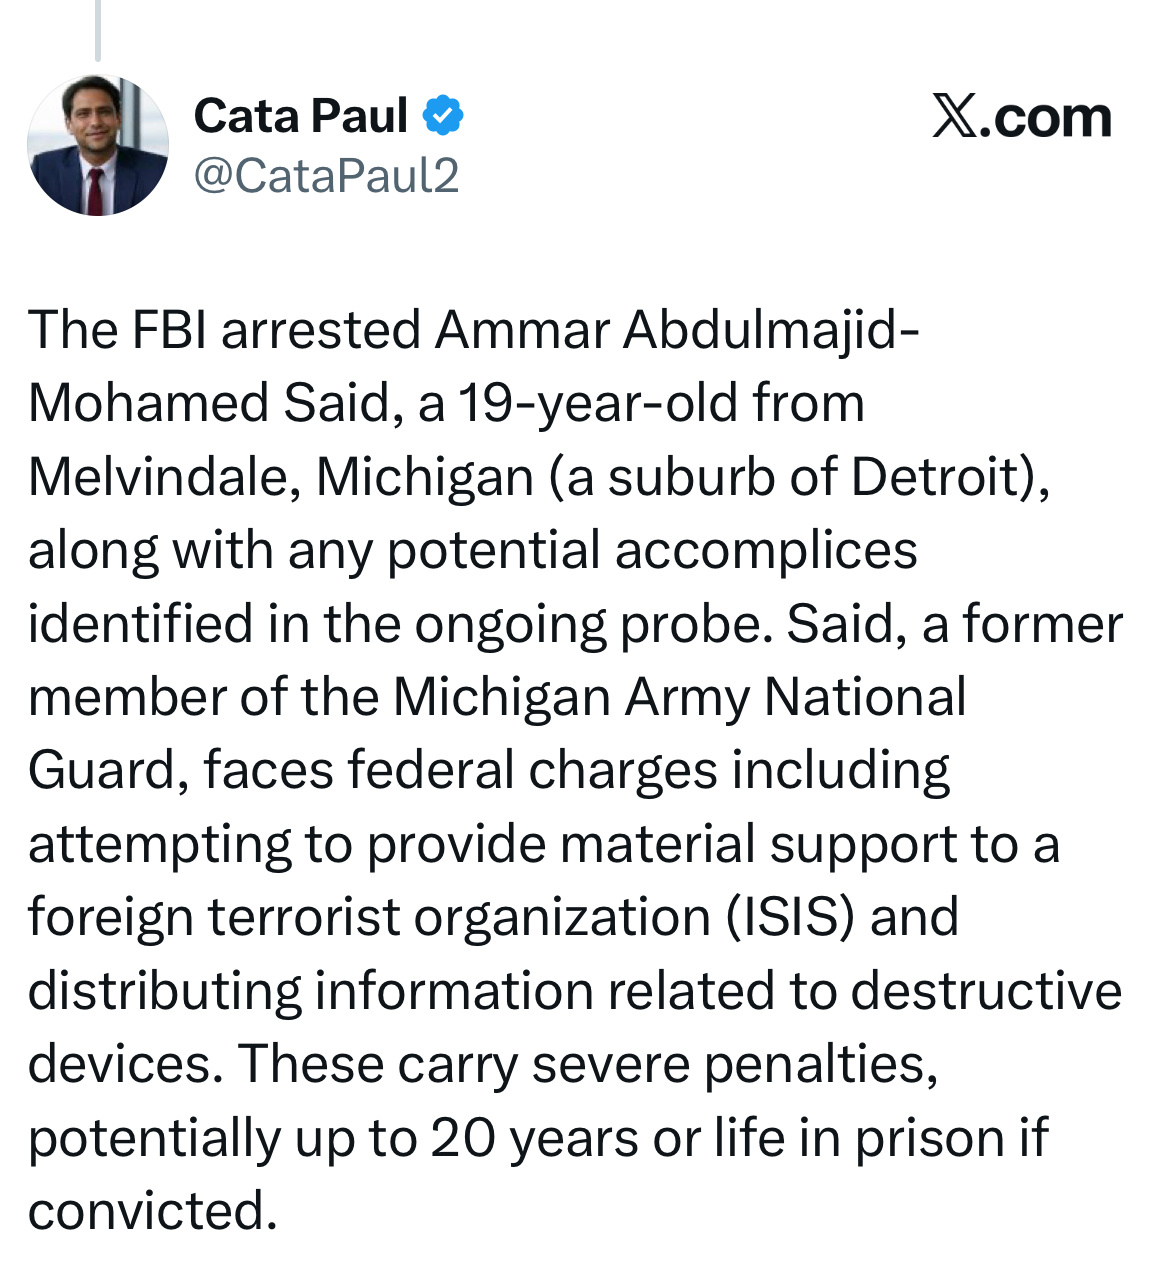Click the thread connector line above avatar
The image size is (1150, 1288).
pyautogui.click(x=98, y=30)
